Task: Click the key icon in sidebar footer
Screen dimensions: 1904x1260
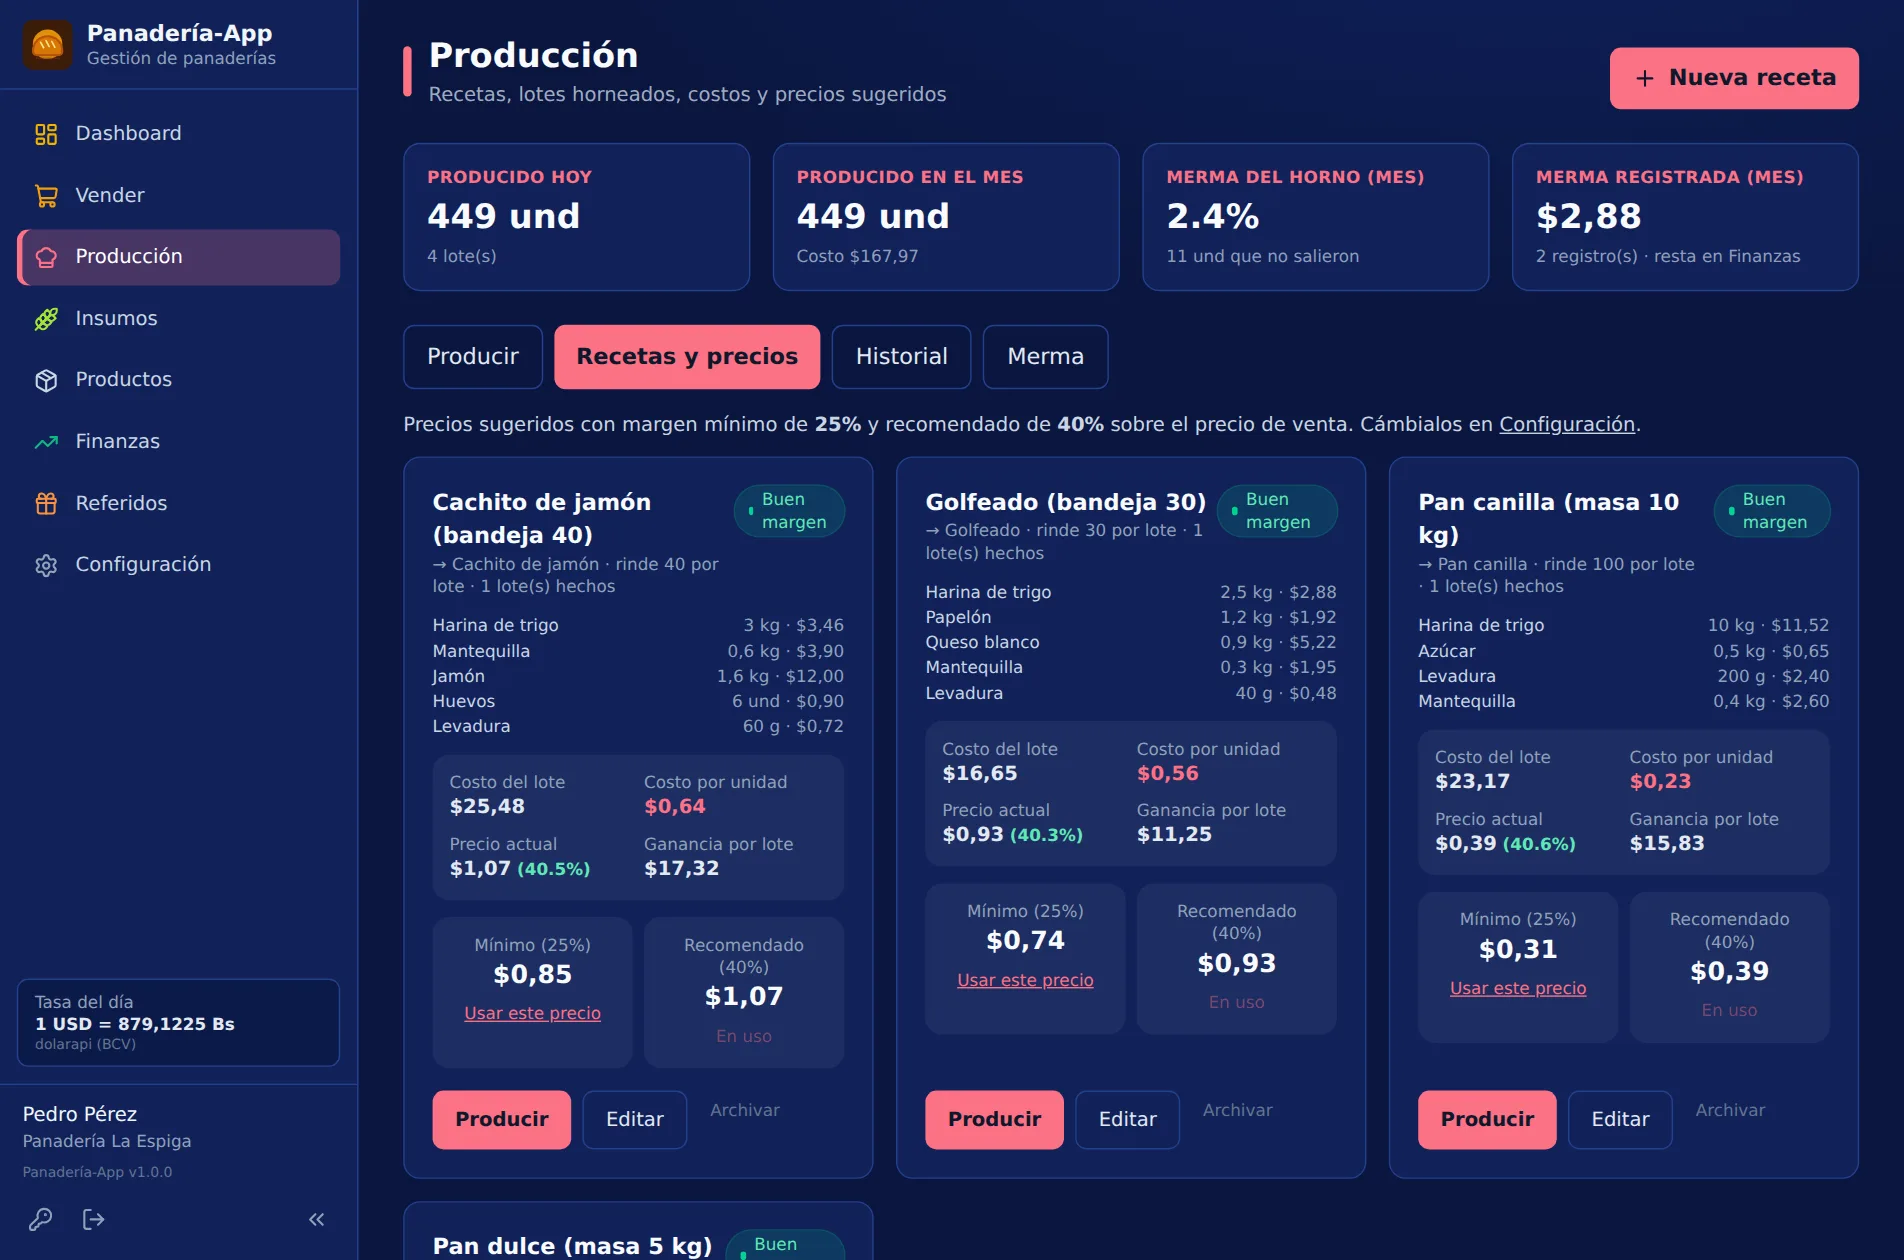Action: [x=40, y=1219]
